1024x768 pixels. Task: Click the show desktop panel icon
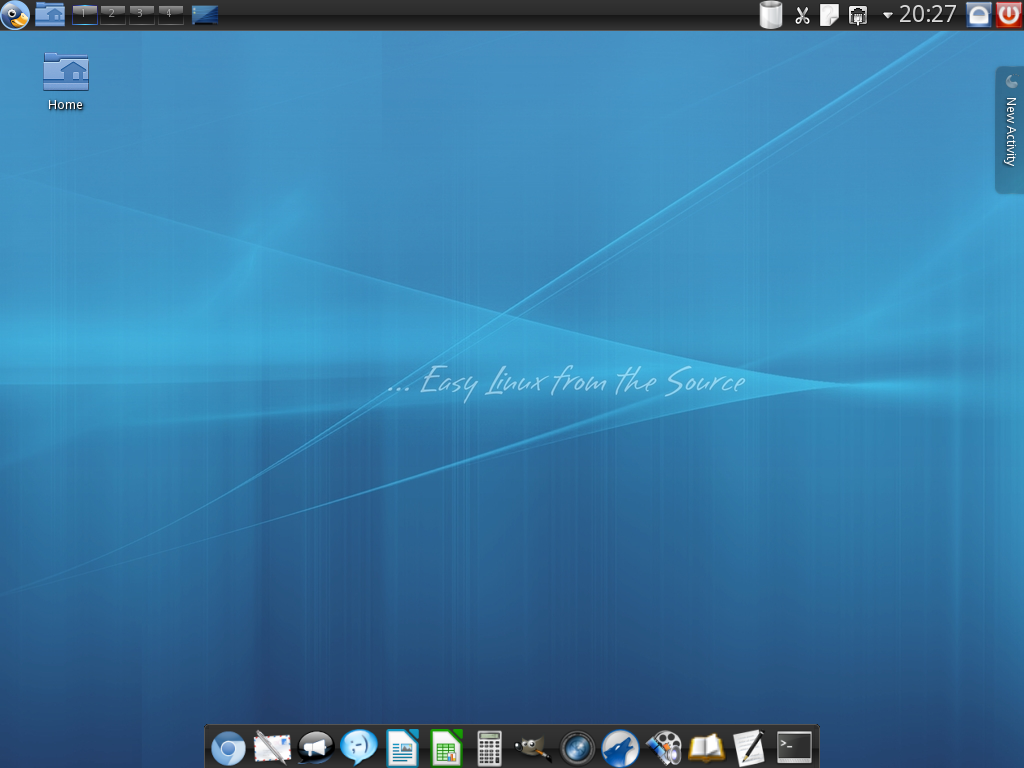[x=205, y=14]
